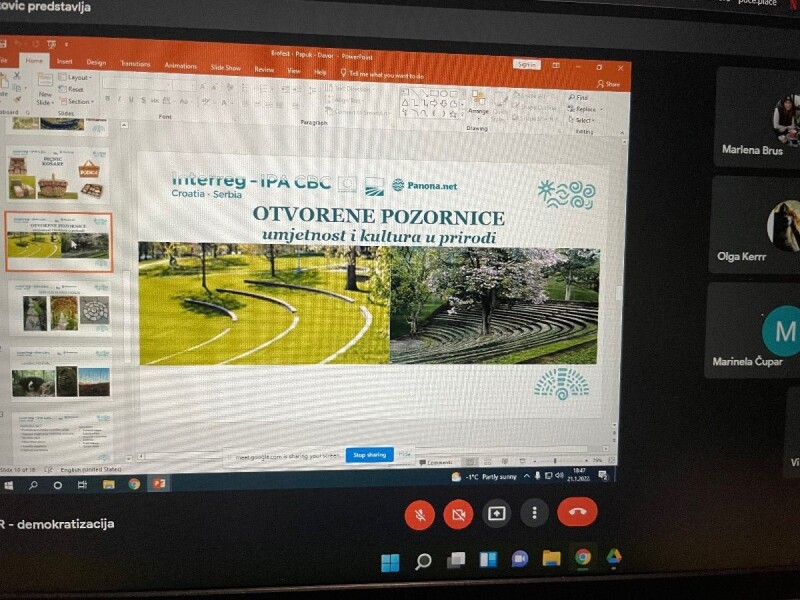Unmute the microphone in the meeting
This screenshot has width=800, height=600.
coord(419,514)
